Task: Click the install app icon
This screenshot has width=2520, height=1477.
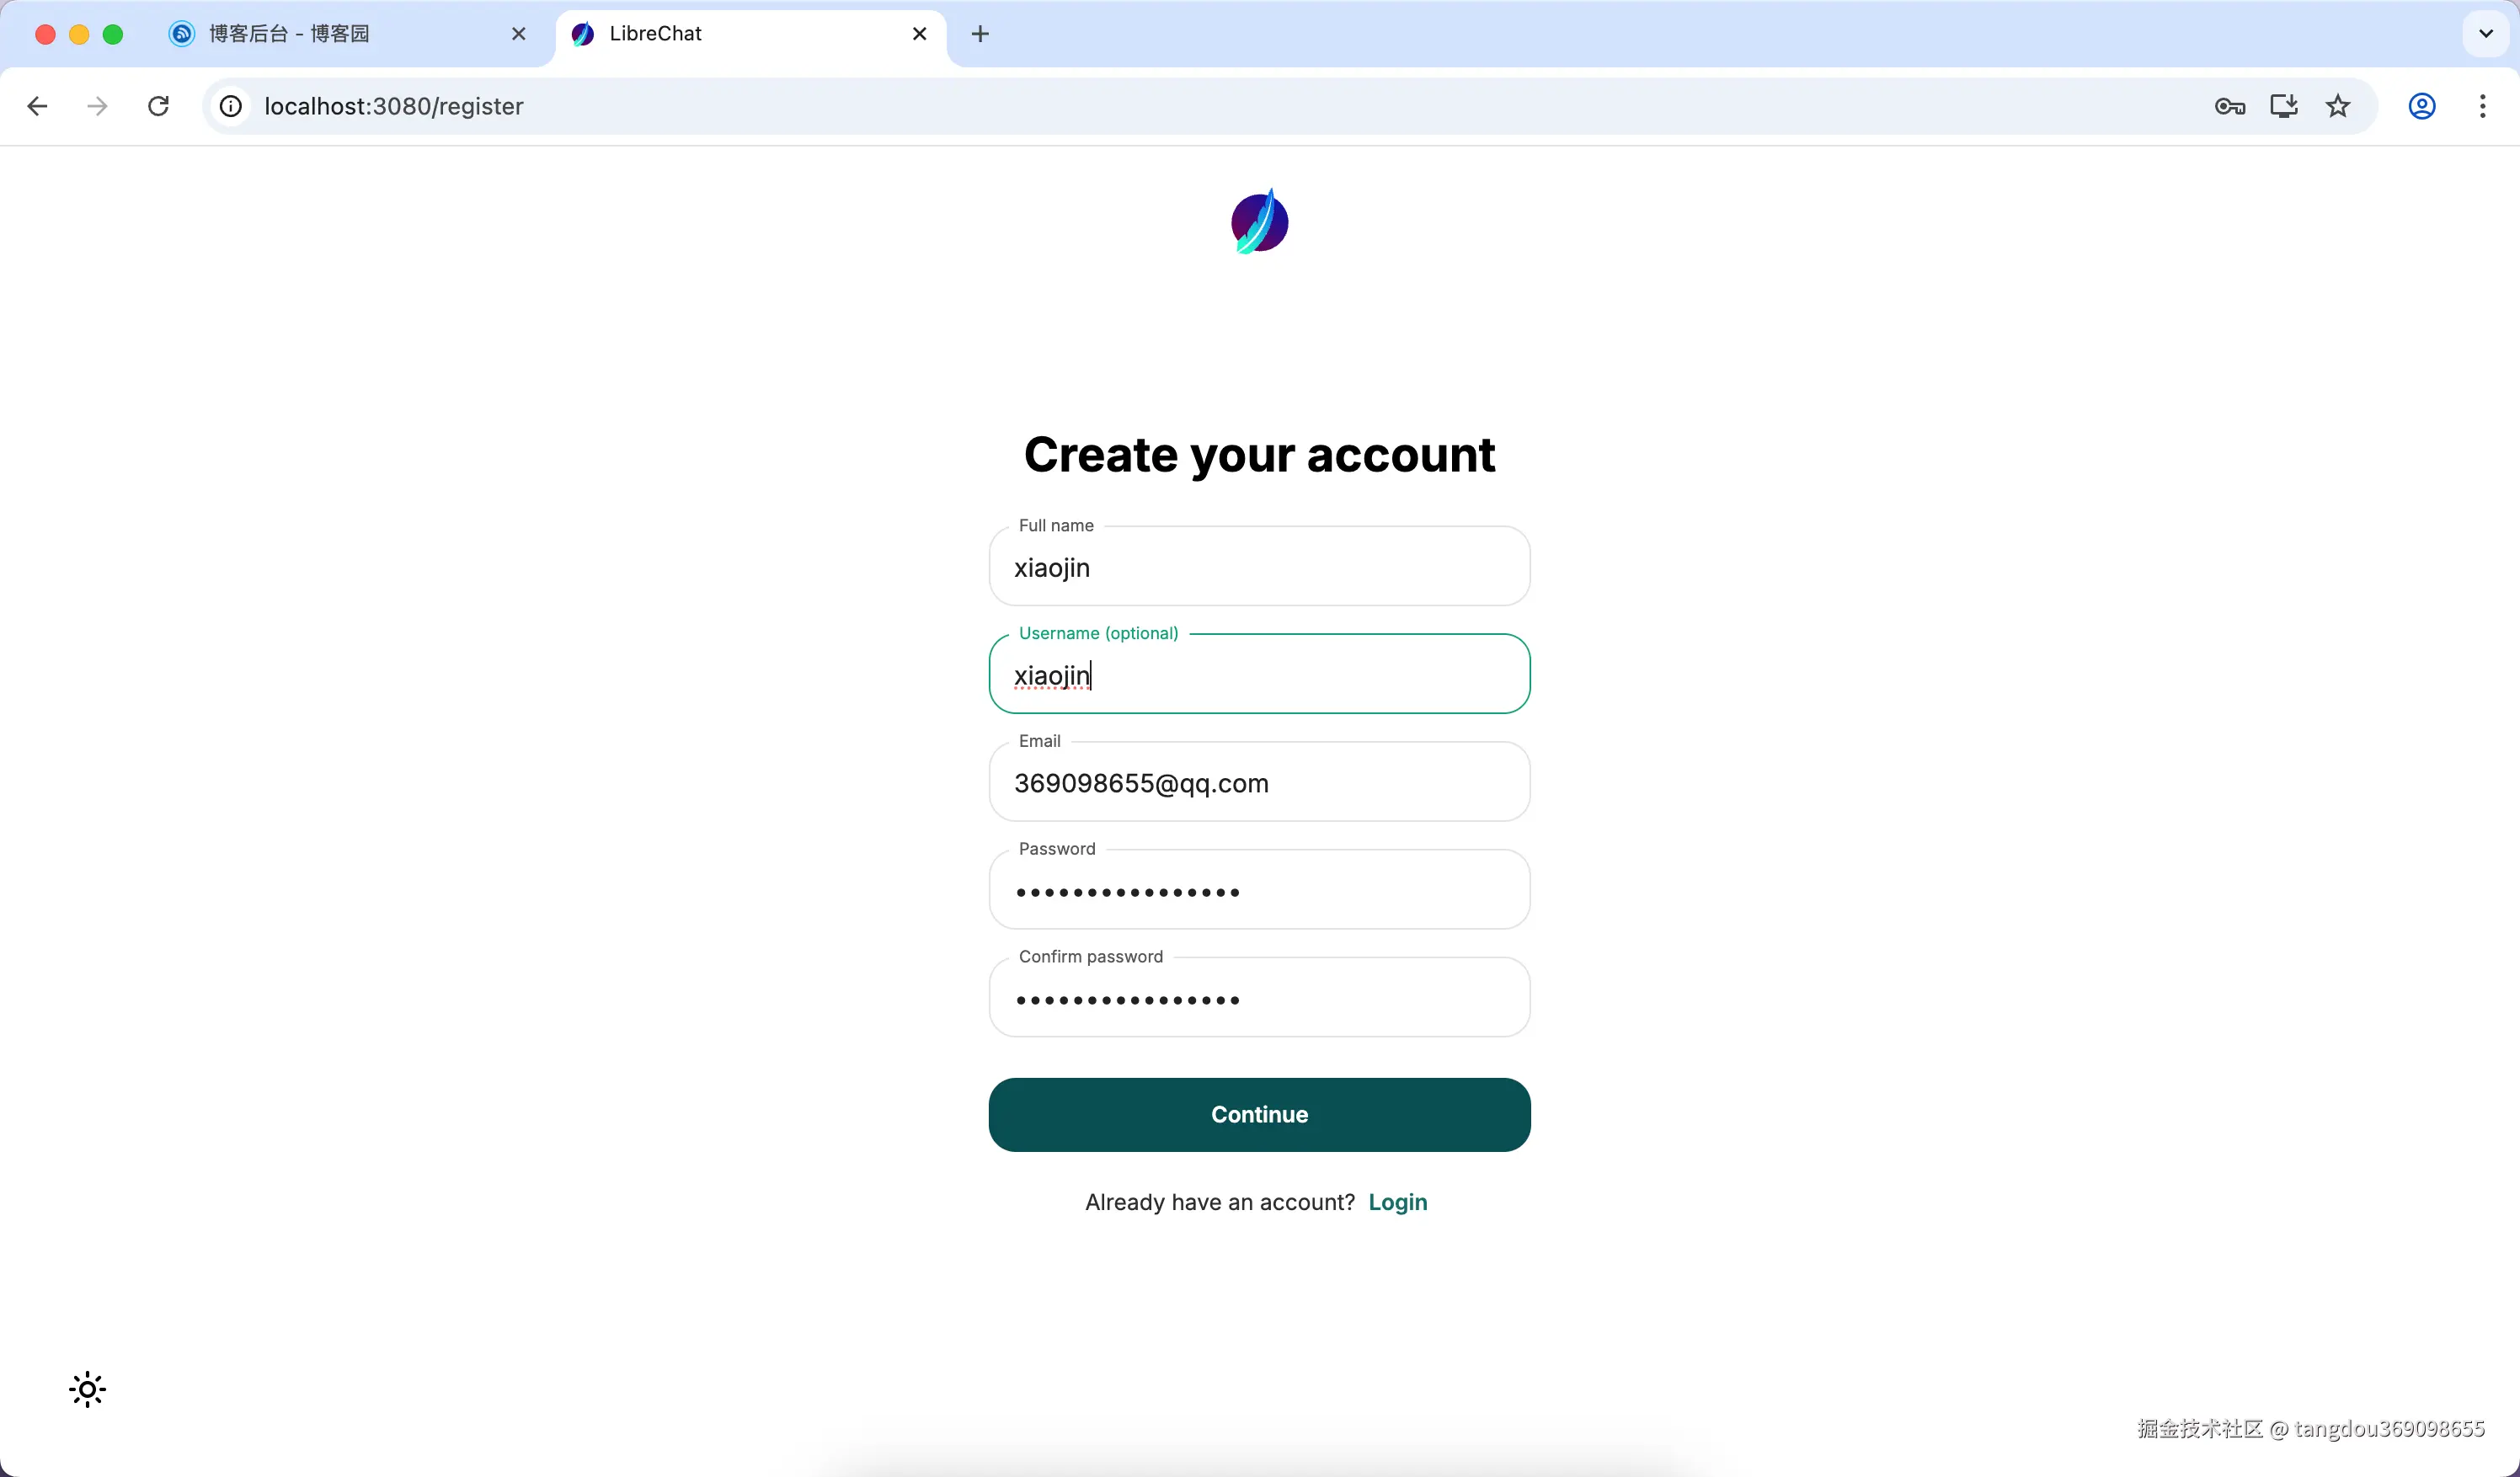Action: click(2283, 106)
